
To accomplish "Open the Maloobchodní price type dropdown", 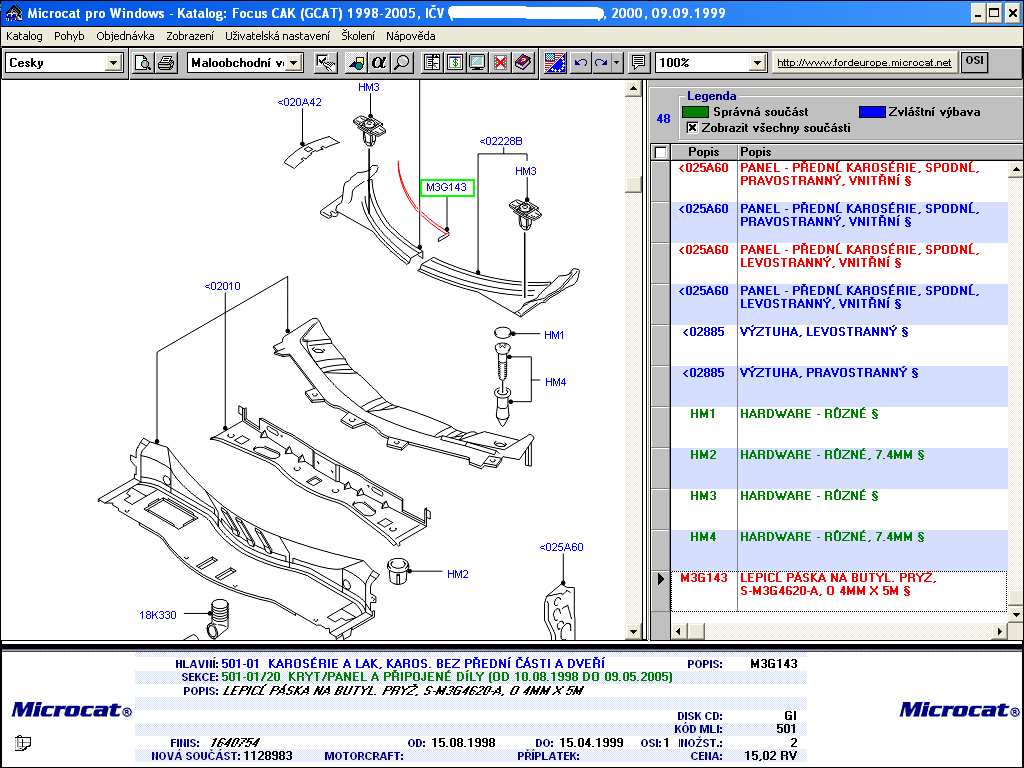I will [295, 63].
